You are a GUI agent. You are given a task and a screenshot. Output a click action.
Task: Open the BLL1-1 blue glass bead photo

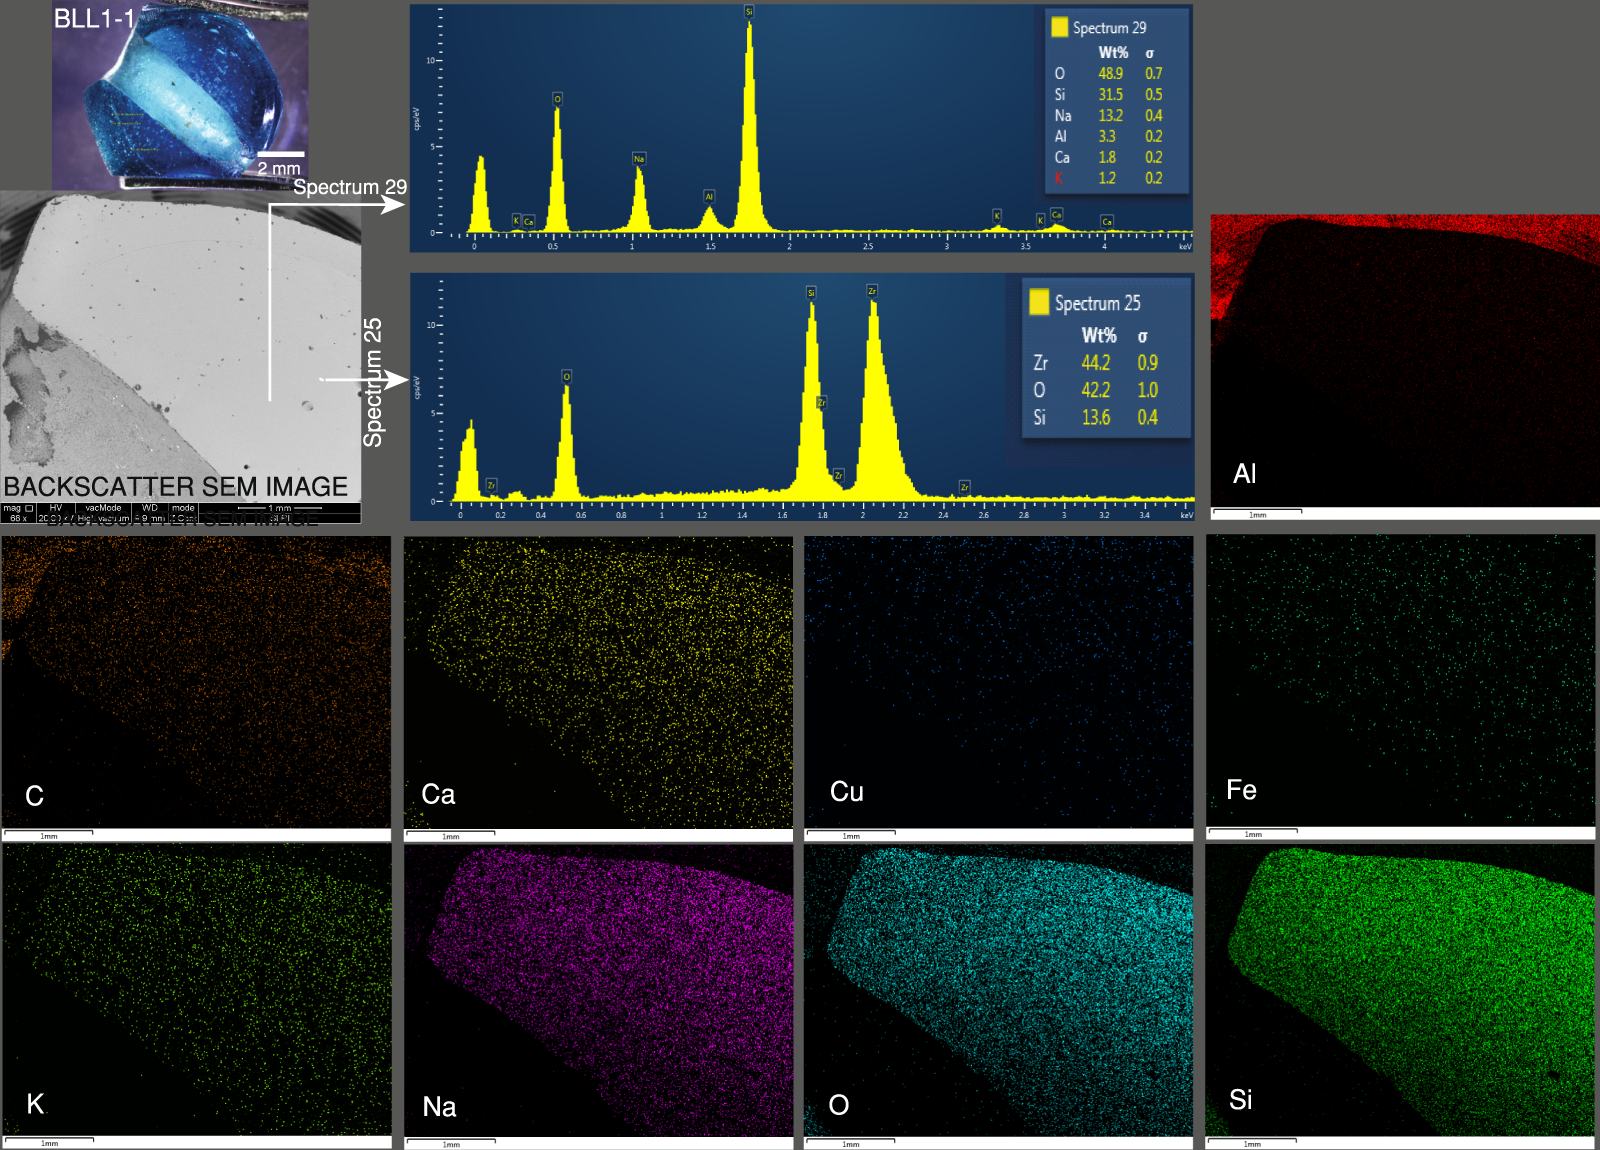[x=180, y=95]
